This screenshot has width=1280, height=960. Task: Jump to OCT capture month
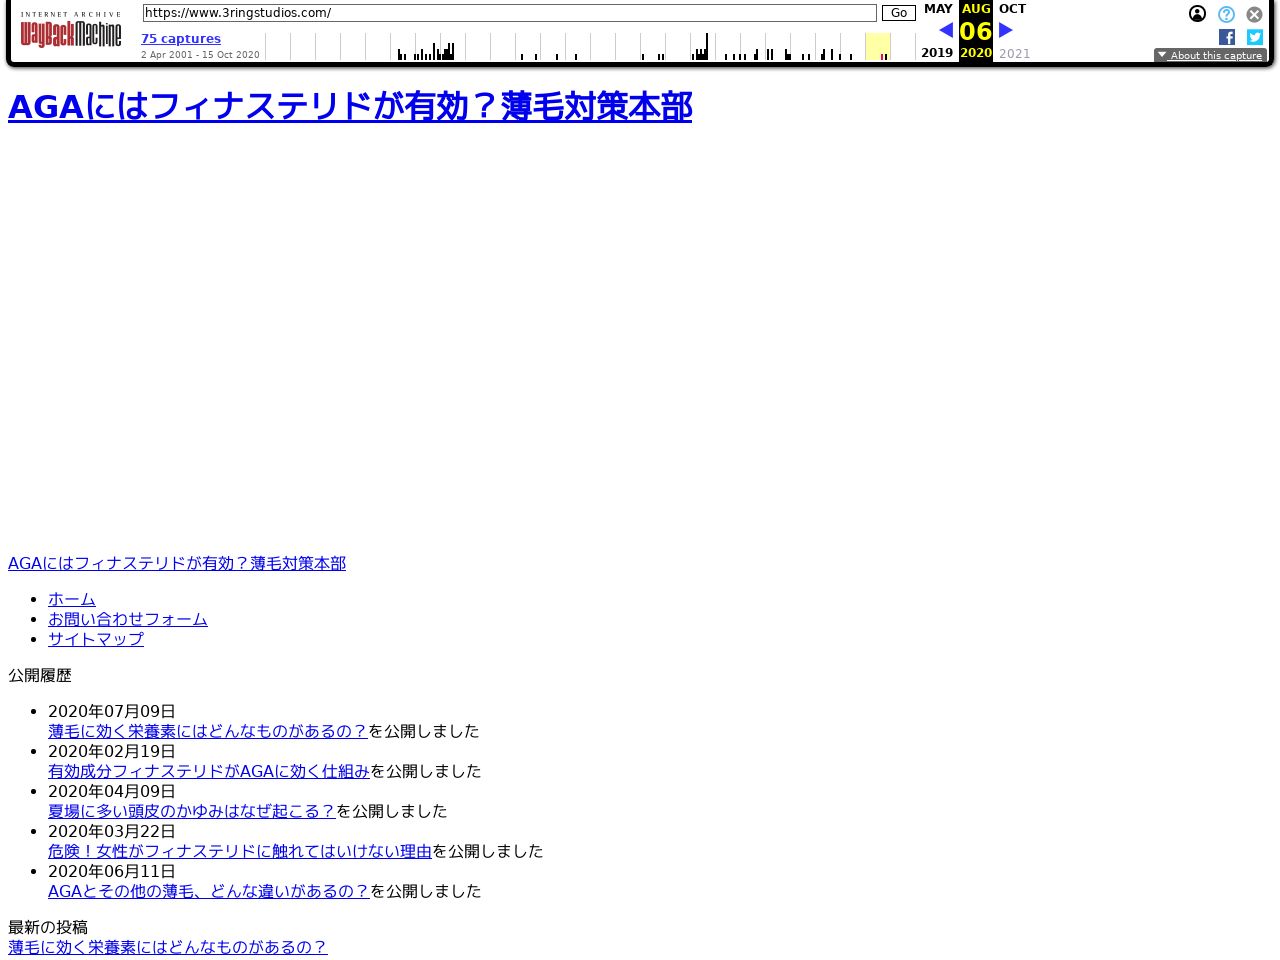point(1012,9)
